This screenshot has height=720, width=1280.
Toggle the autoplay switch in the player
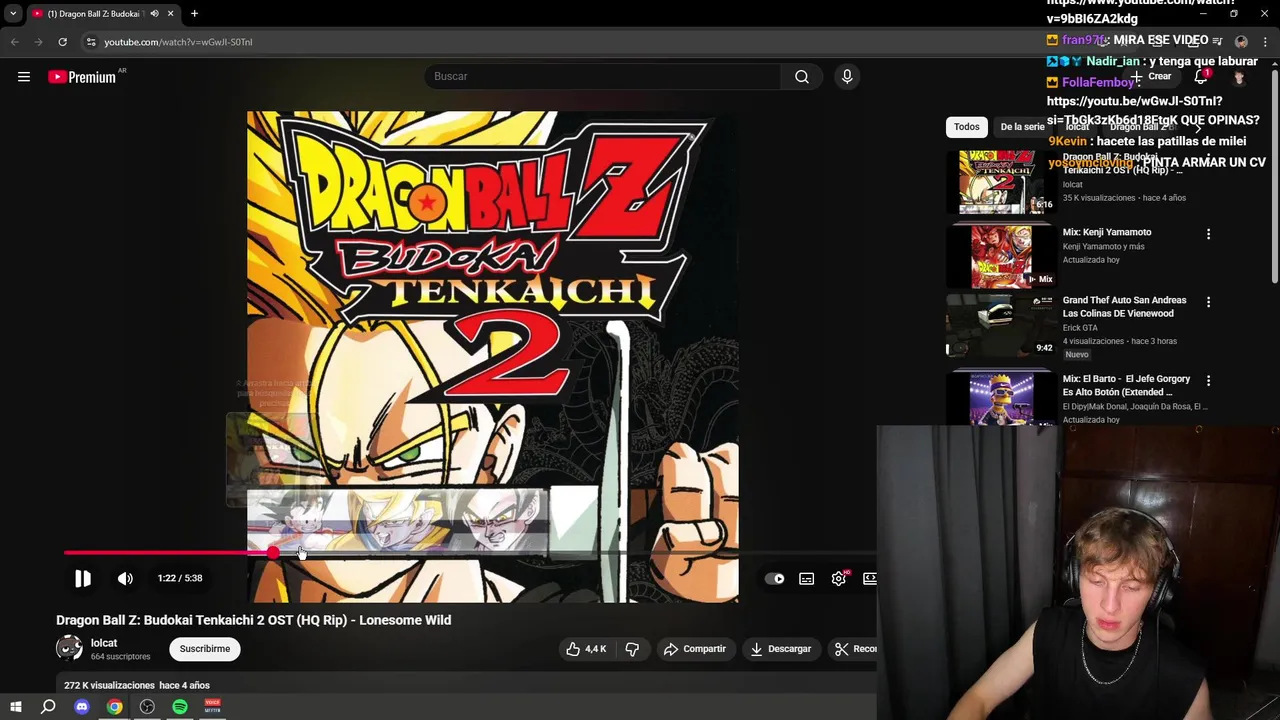tap(774, 578)
